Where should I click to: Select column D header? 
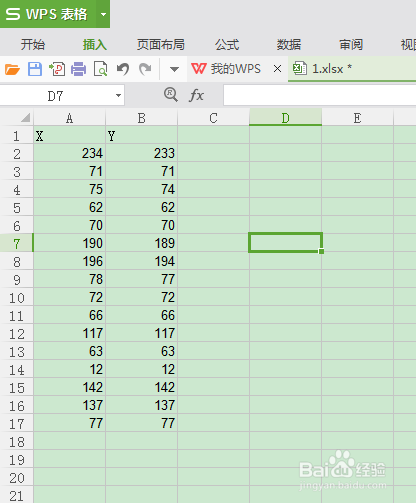[285, 118]
